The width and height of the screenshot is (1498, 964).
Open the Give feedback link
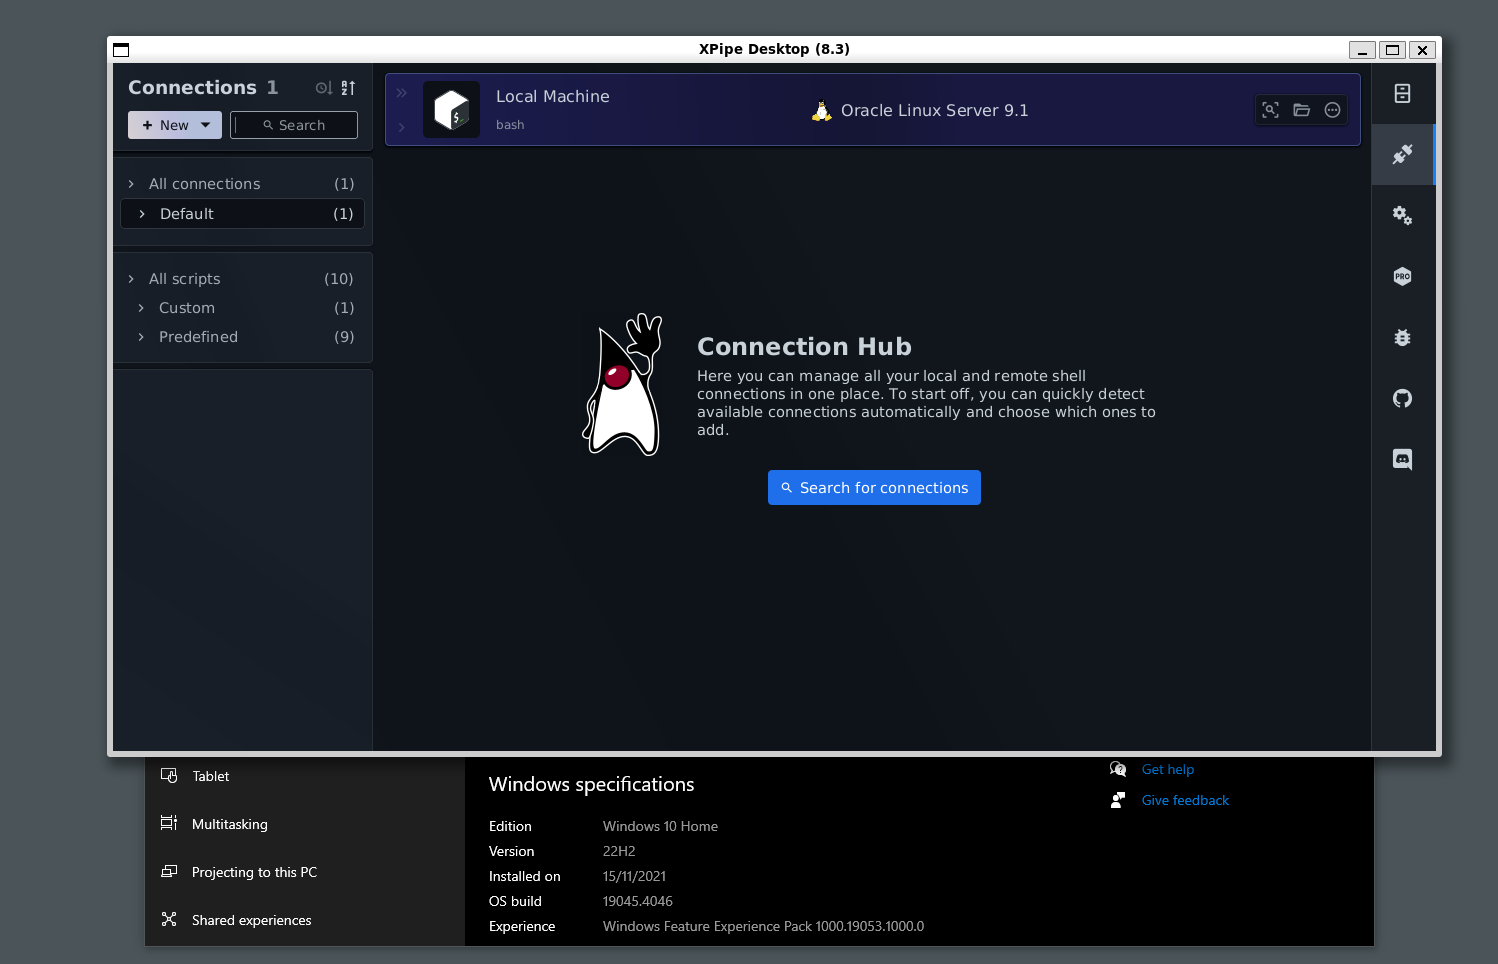click(x=1184, y=800)
